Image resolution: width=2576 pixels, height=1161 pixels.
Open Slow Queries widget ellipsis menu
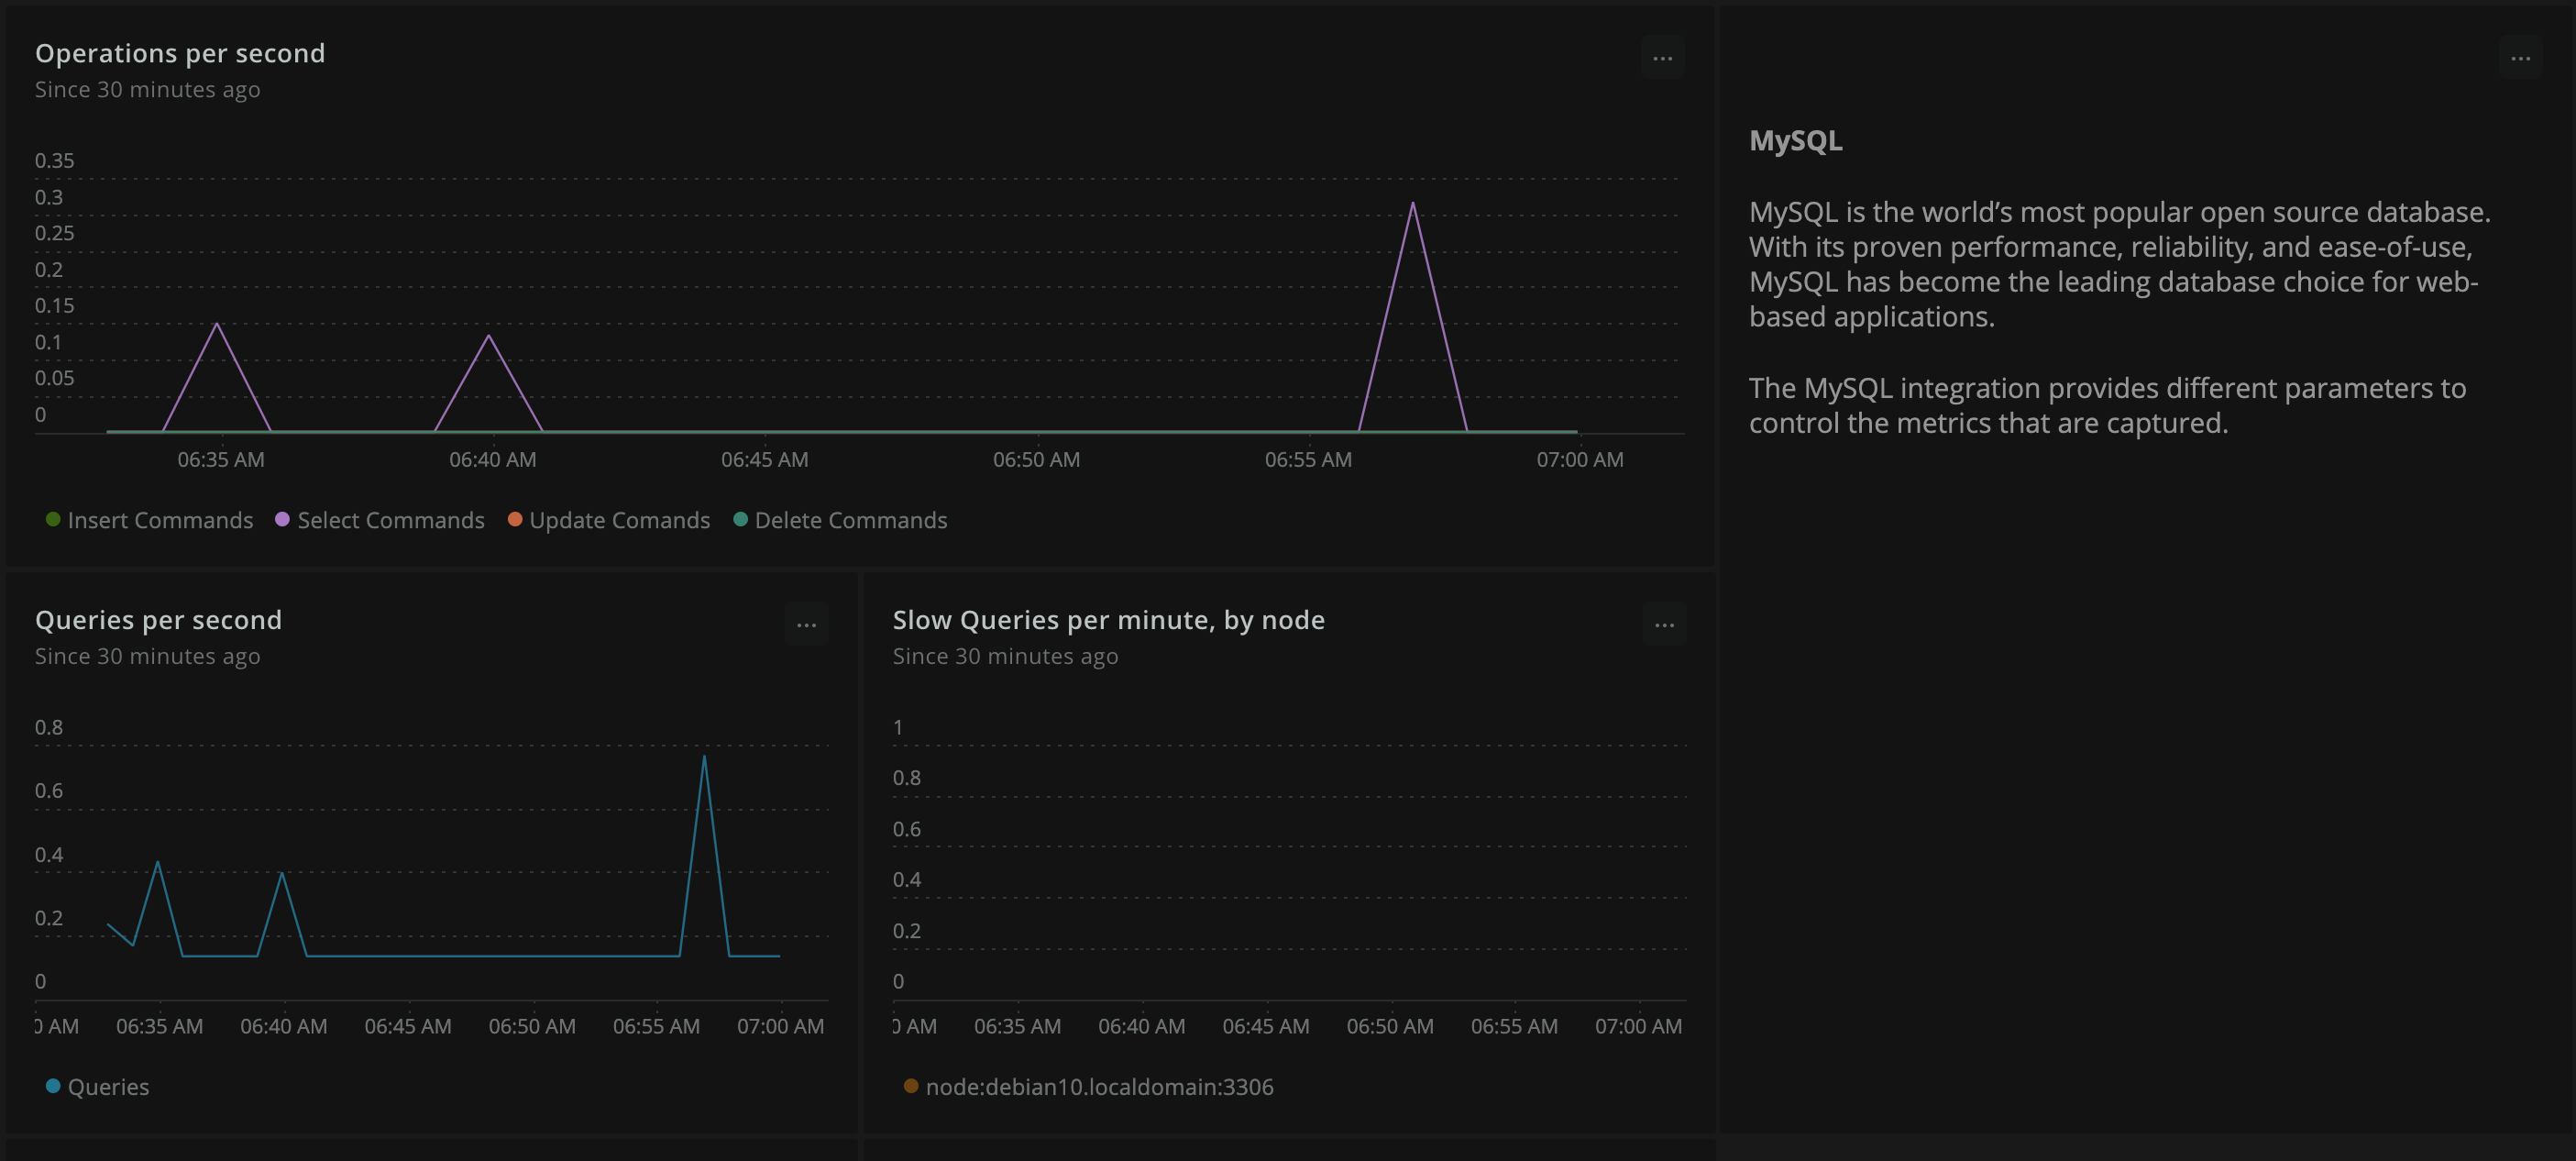pos(1664,625)
